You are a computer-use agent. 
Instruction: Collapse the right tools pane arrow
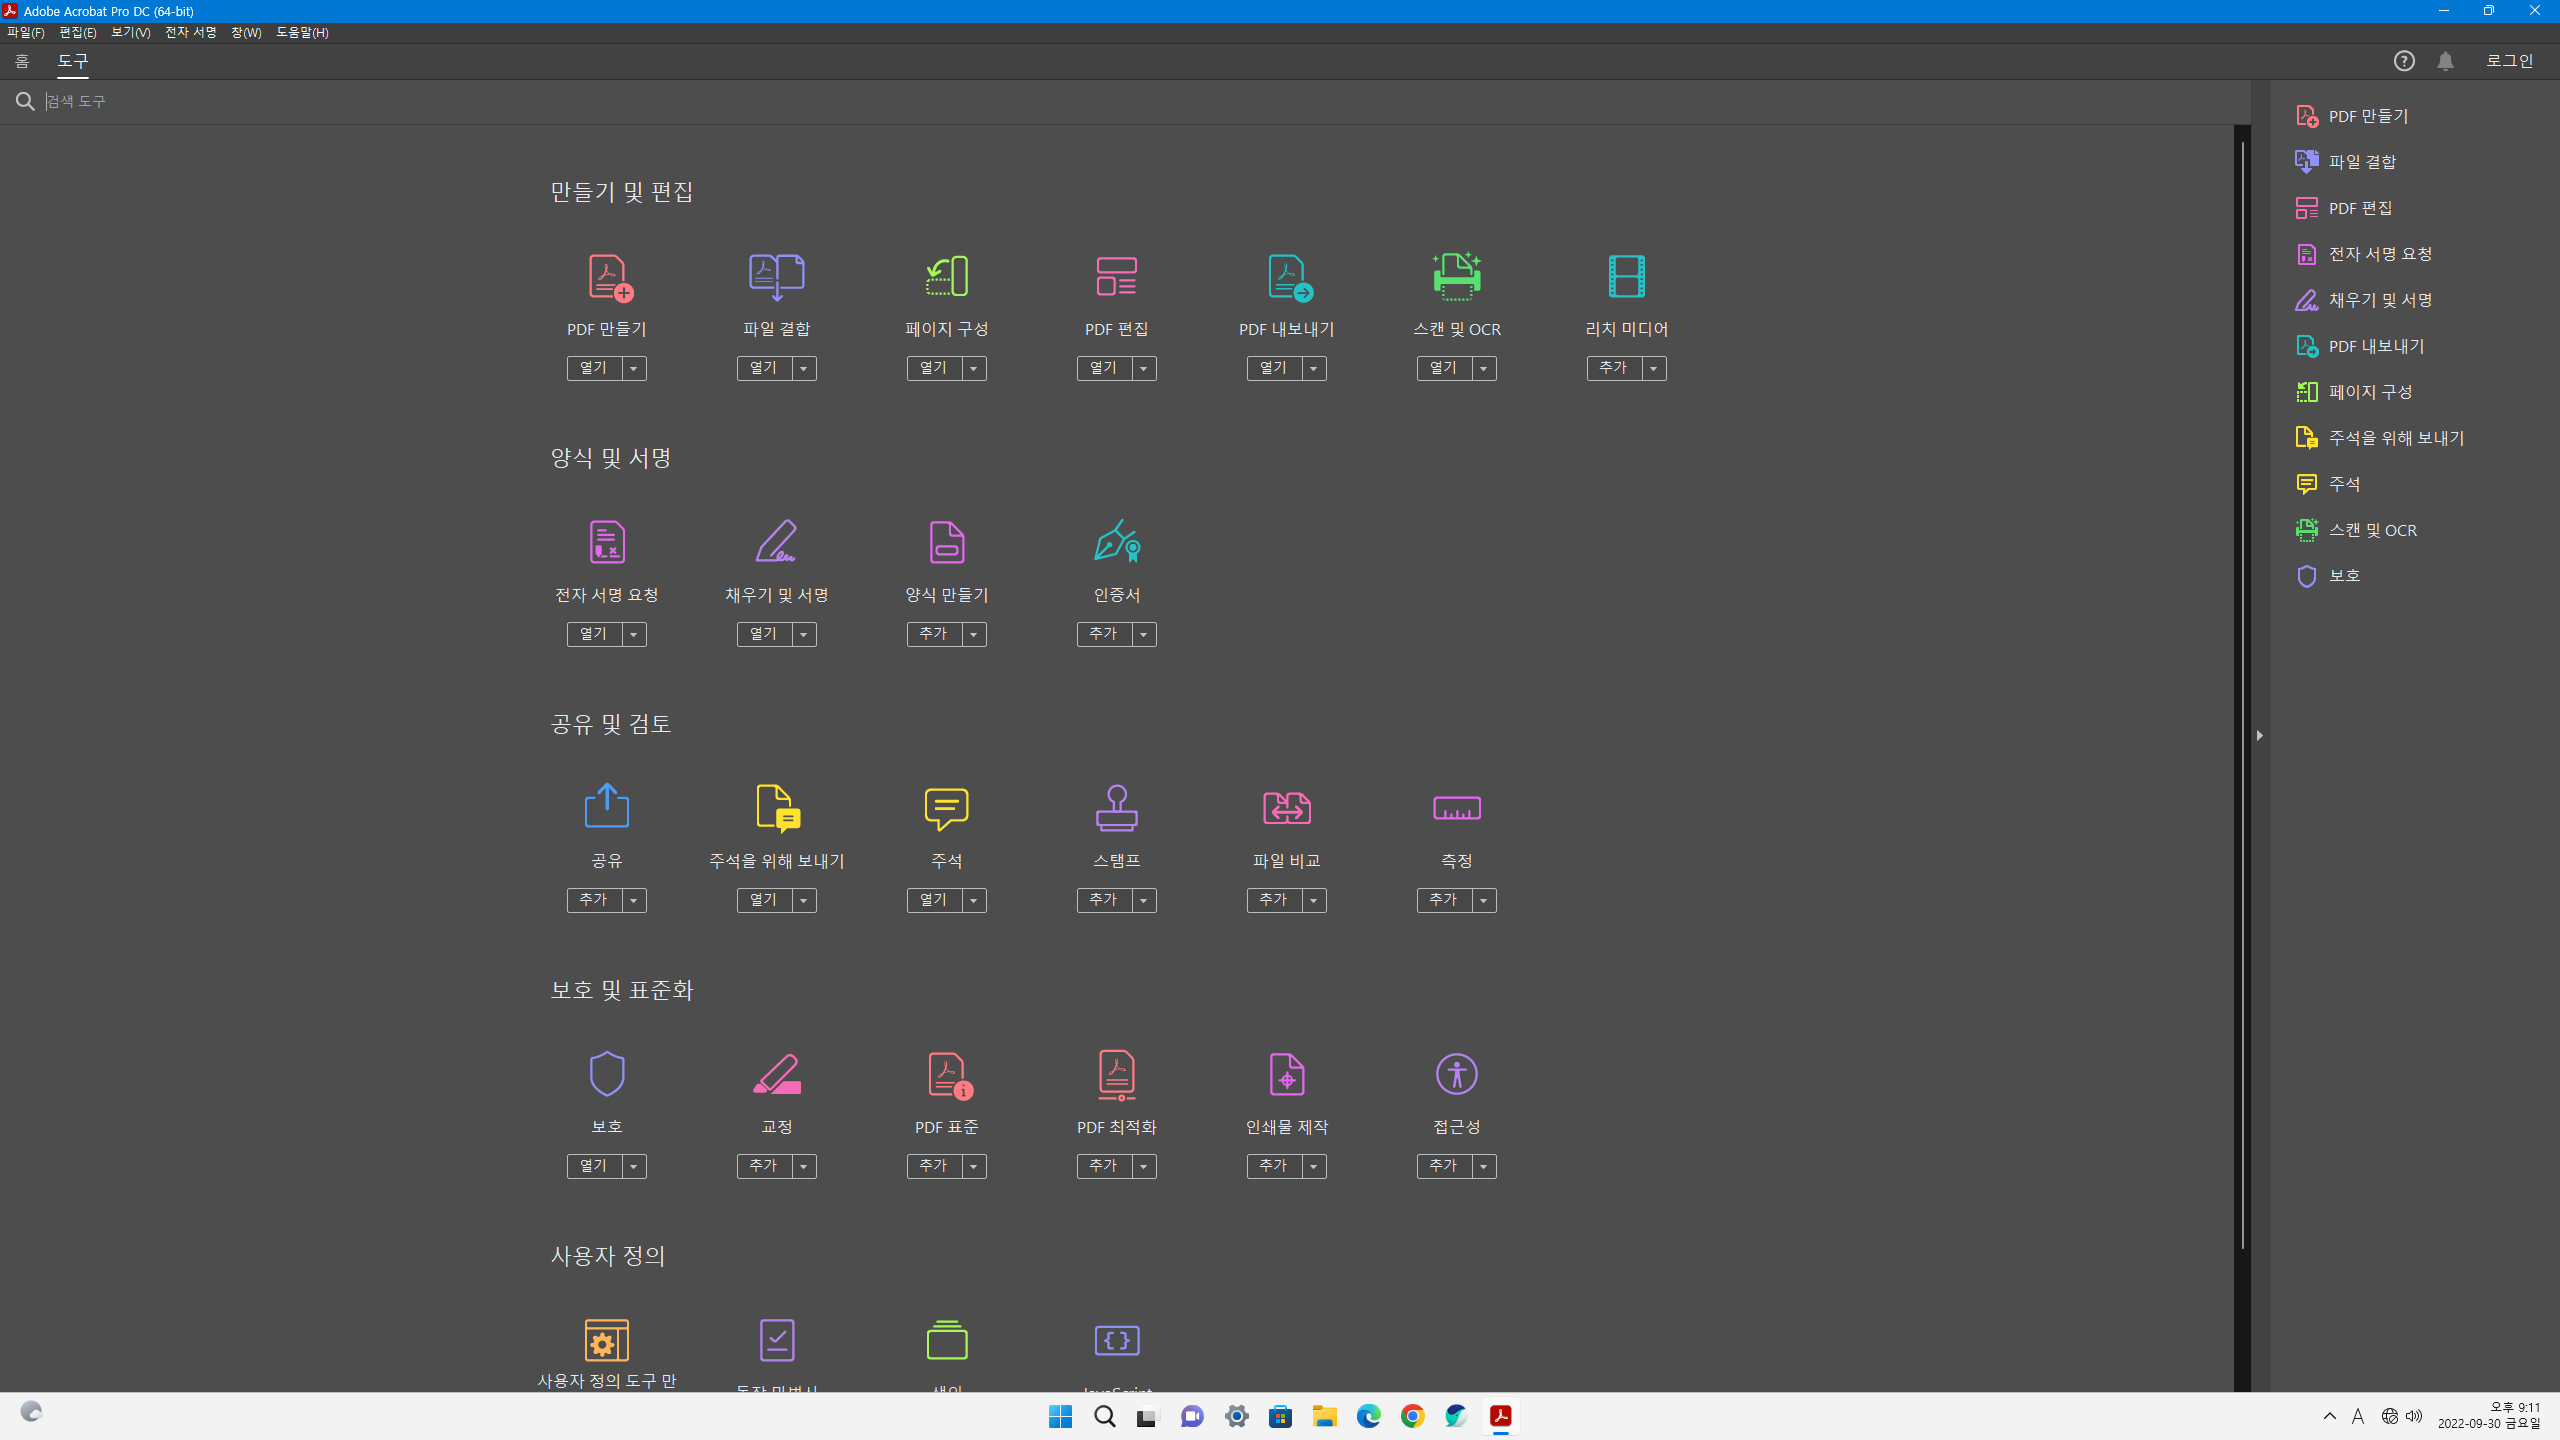coord(2259,735)
